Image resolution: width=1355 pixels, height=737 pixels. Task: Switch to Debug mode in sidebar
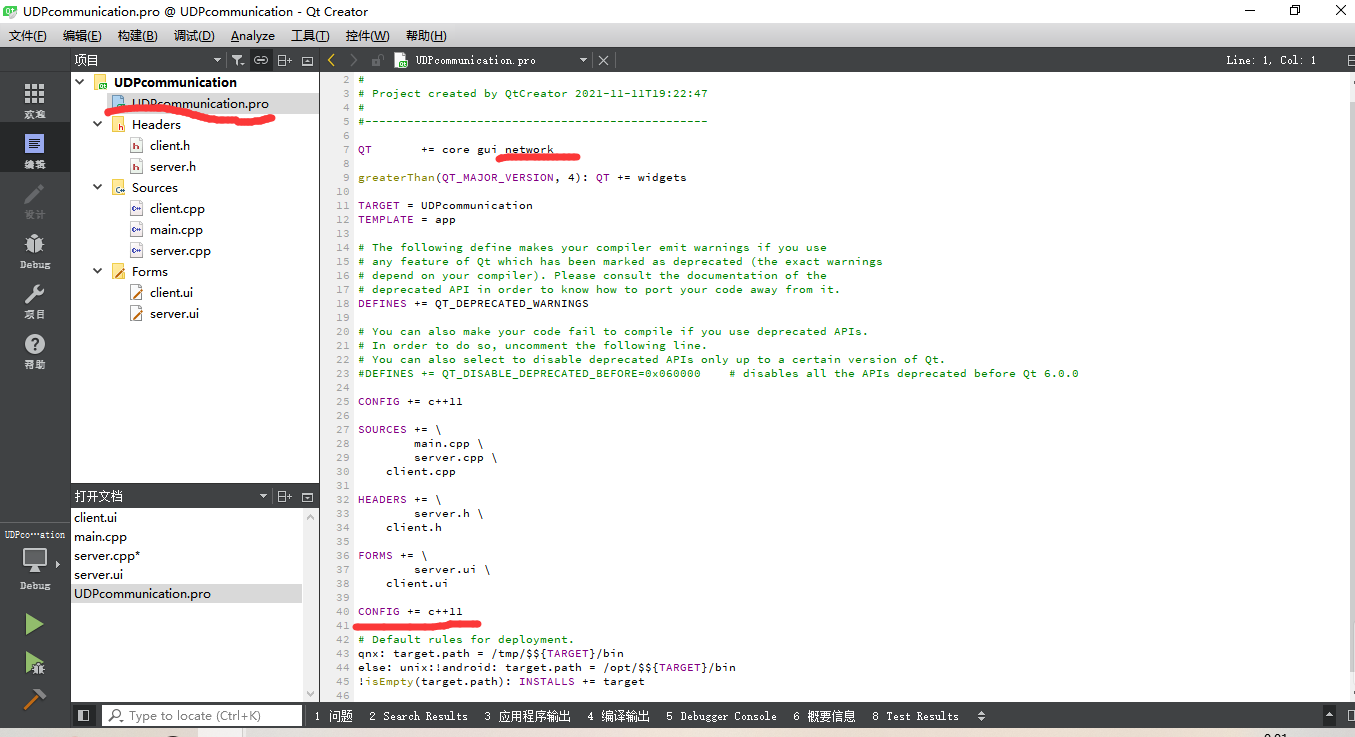click(x=35, y=250)
